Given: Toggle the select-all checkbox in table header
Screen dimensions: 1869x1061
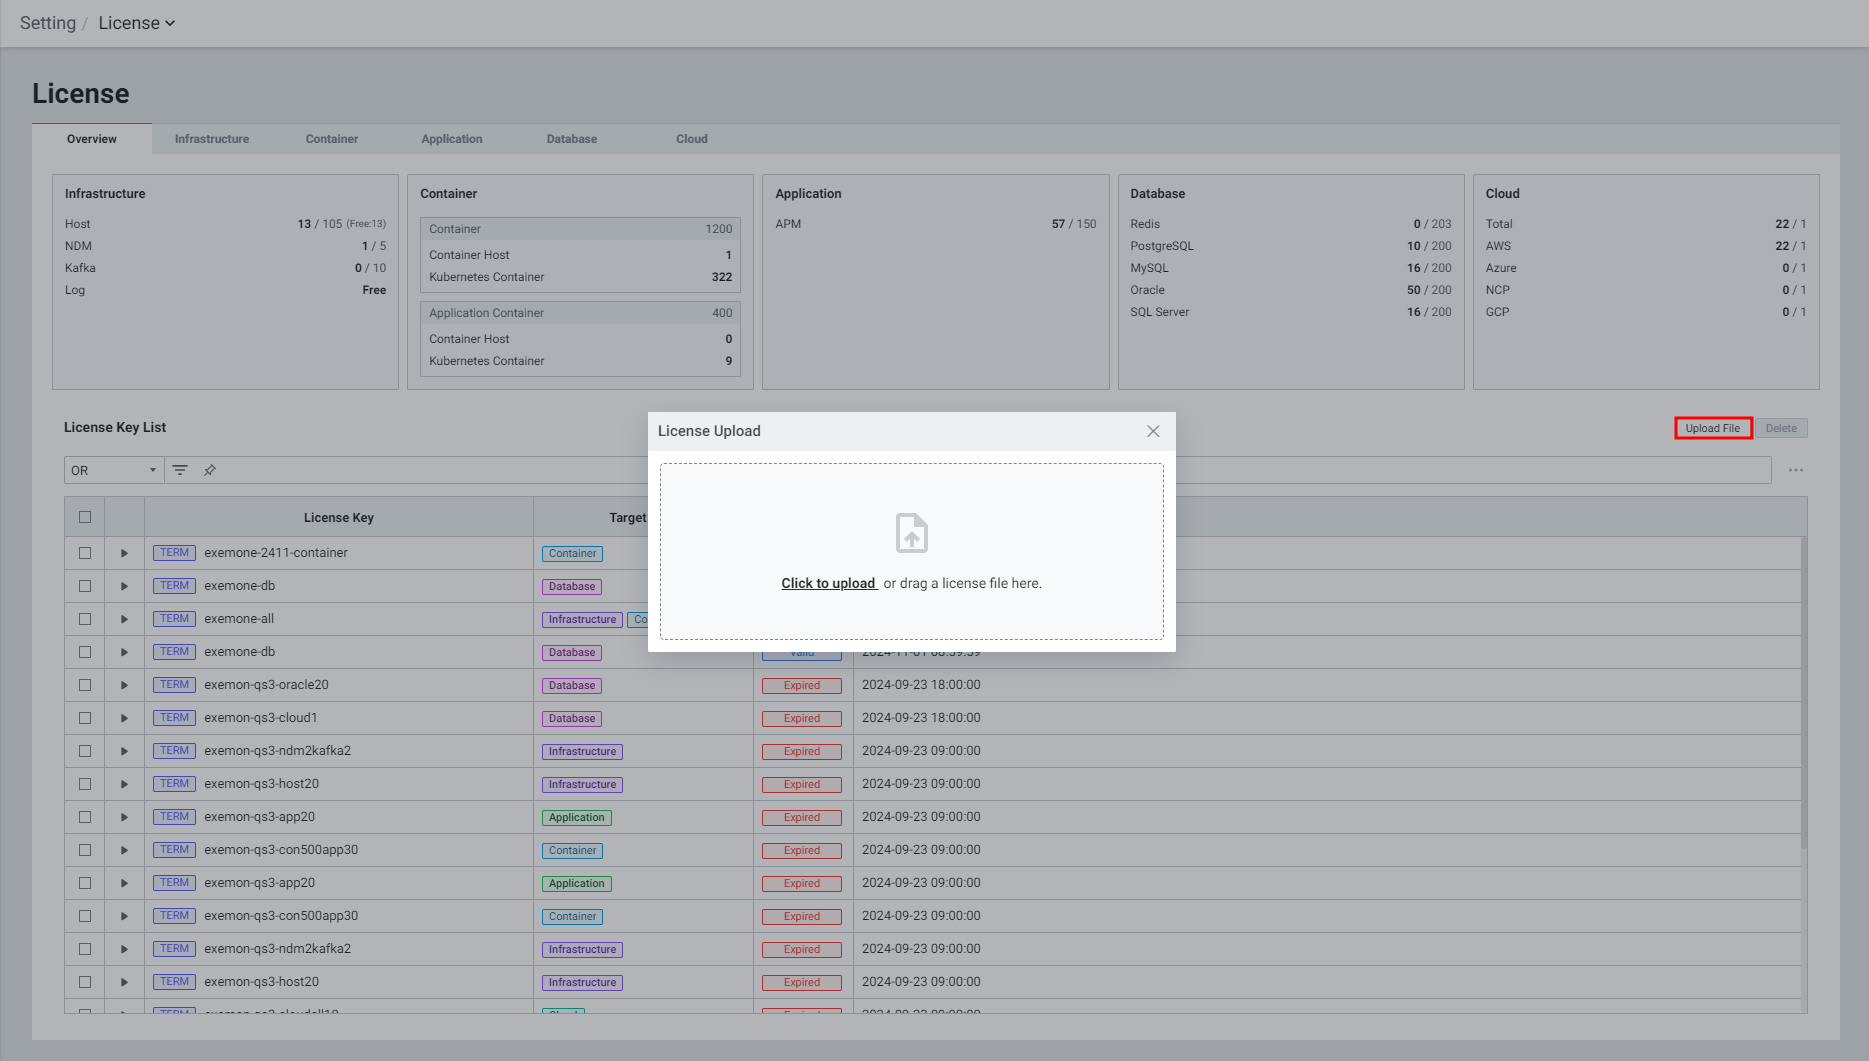Looking at the screenshot, I should (x=85, y=517).
